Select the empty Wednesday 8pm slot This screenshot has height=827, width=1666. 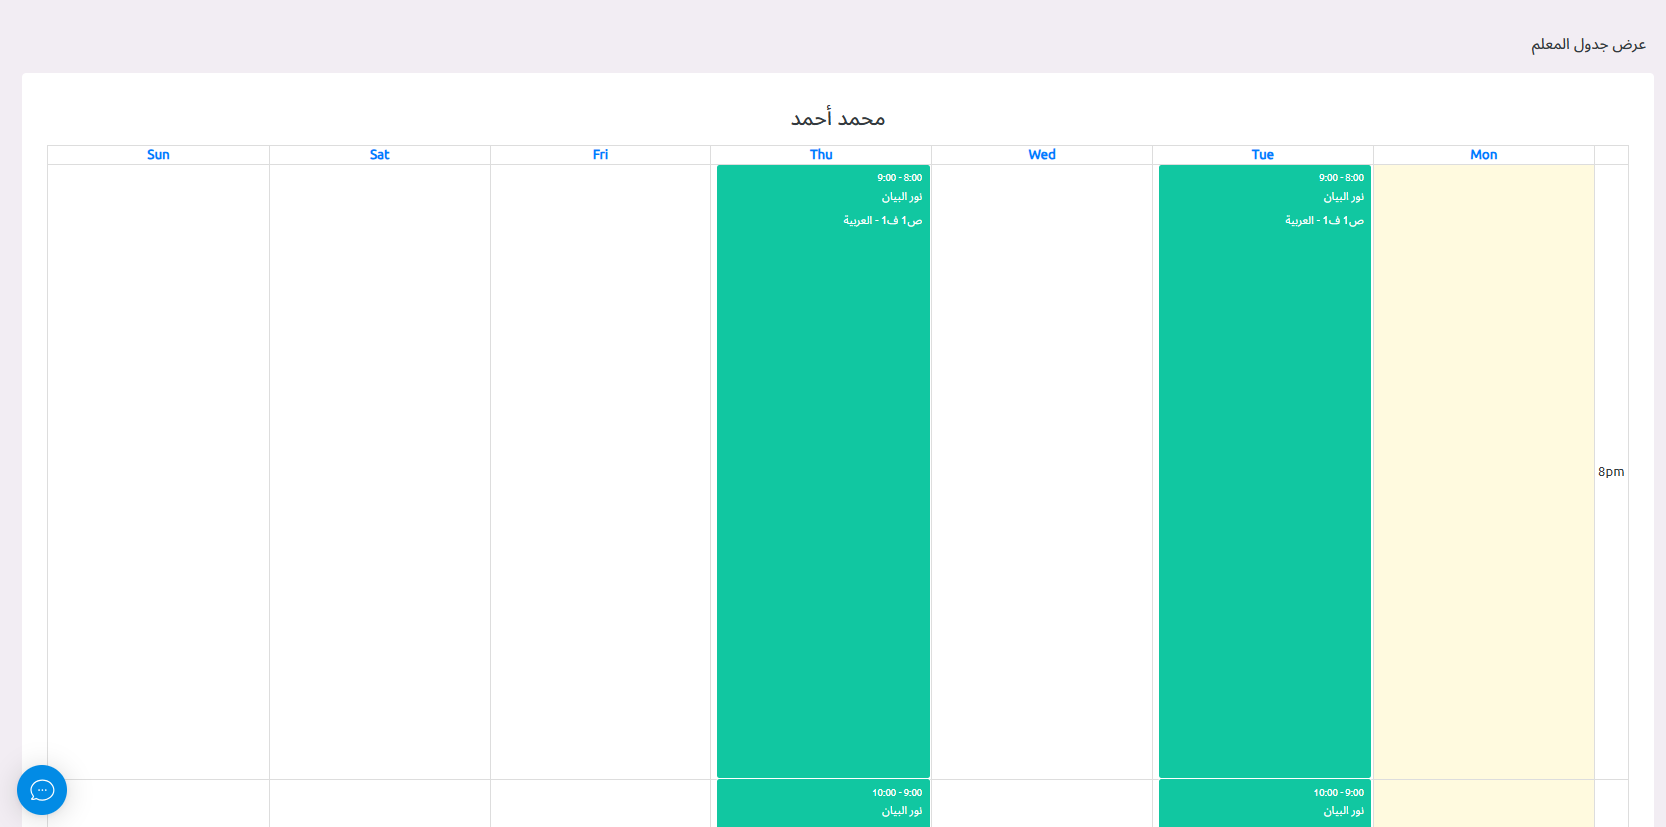pos(1042,470)
